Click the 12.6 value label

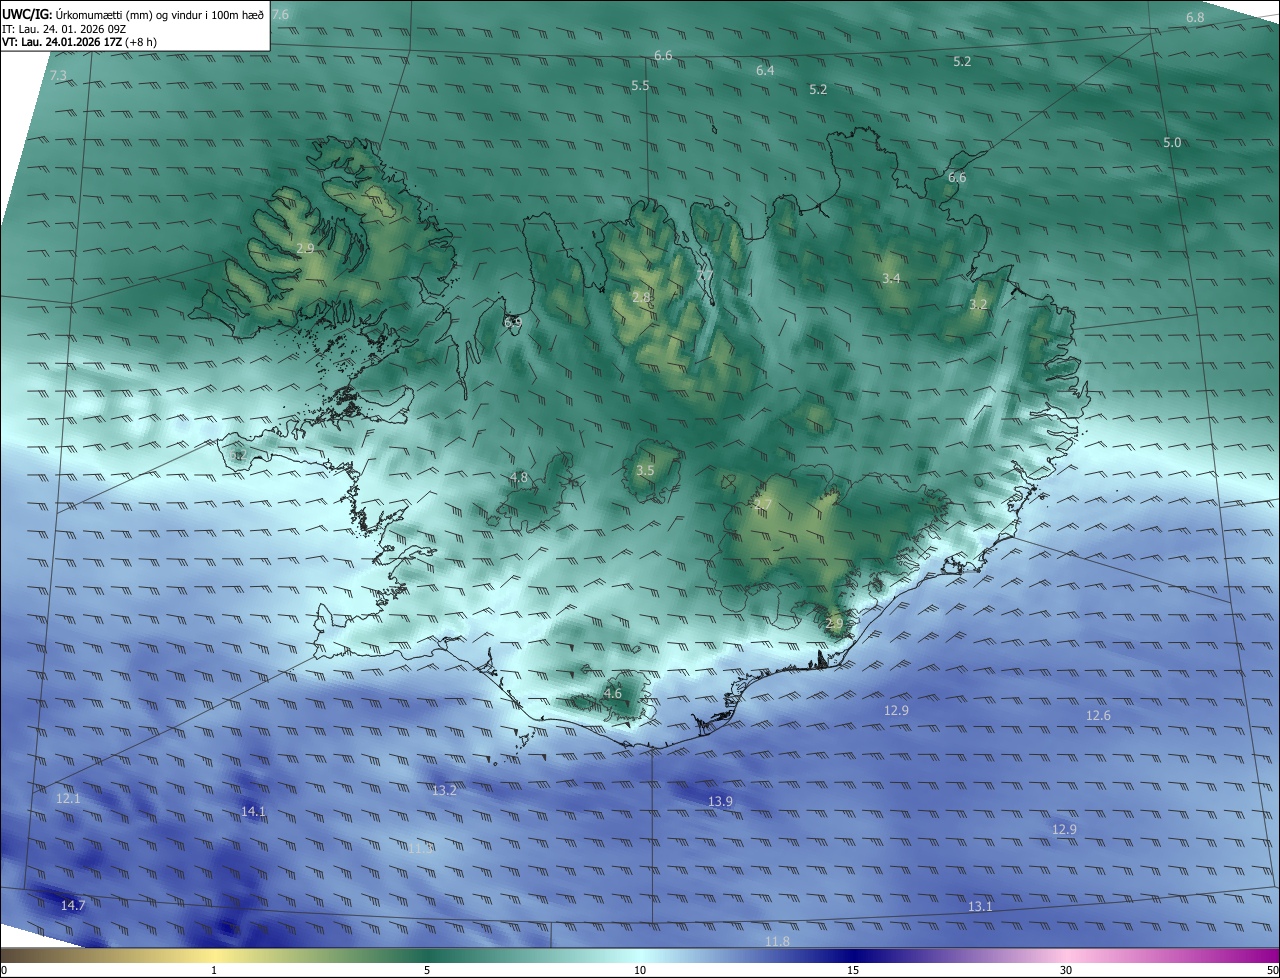coord(1098,716)
